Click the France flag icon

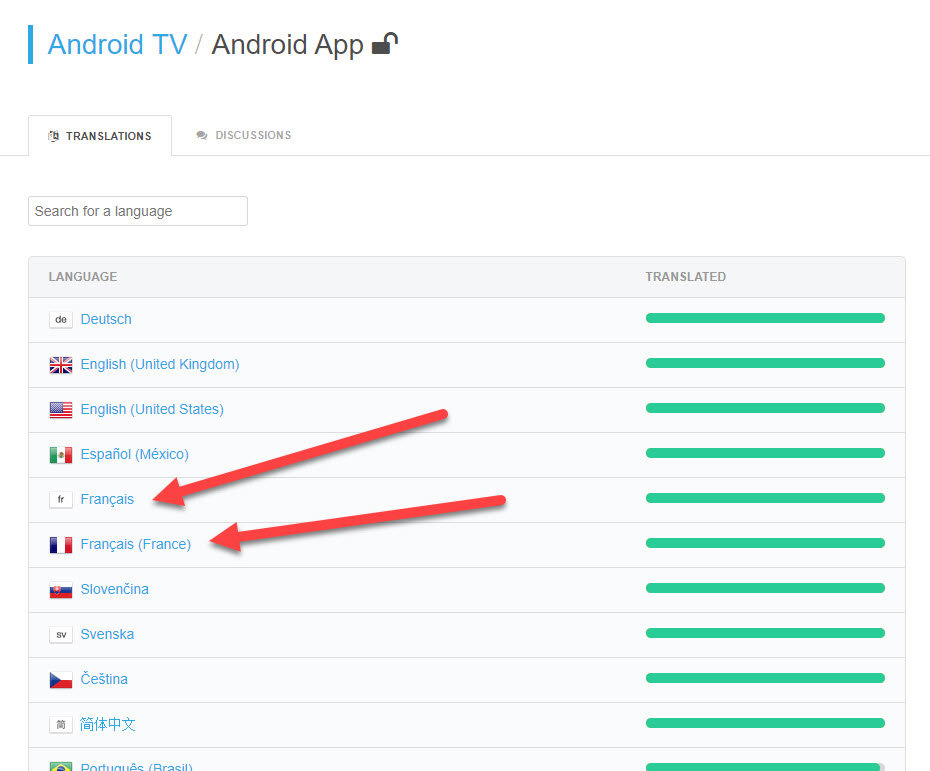[x=61, y=545]
